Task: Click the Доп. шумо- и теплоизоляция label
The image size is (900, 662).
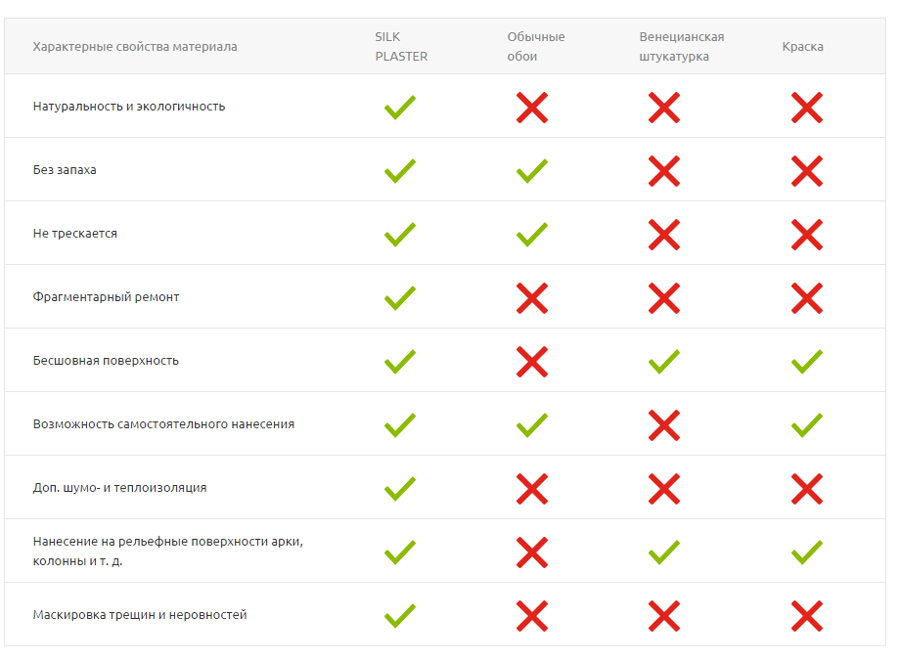Action: (x=120, y=488)
